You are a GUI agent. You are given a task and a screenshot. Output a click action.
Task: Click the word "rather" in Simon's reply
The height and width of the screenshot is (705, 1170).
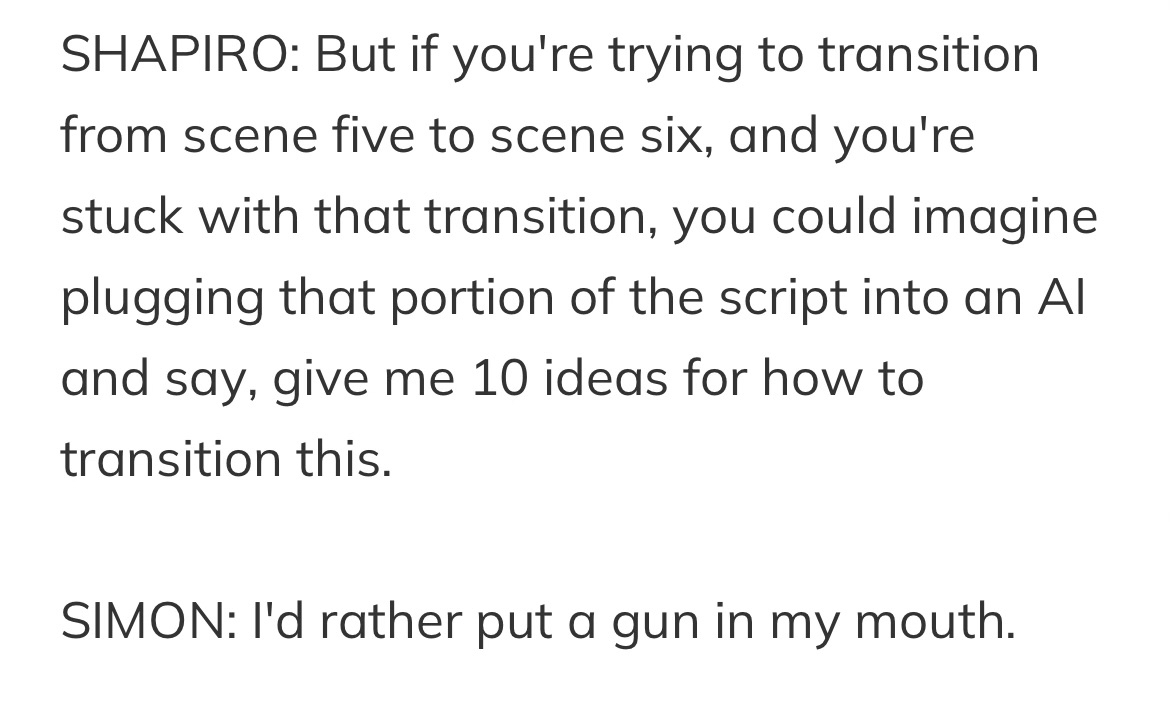click(385, 621)
